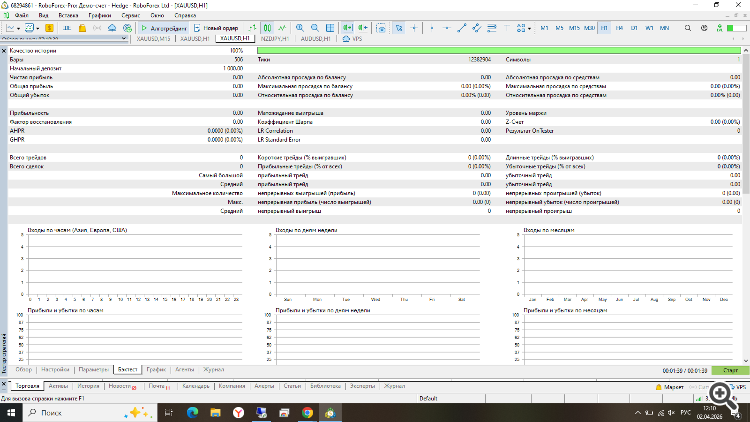Toggle the chart shift icon
Viewport: 750px width, 422px height.
363,28
